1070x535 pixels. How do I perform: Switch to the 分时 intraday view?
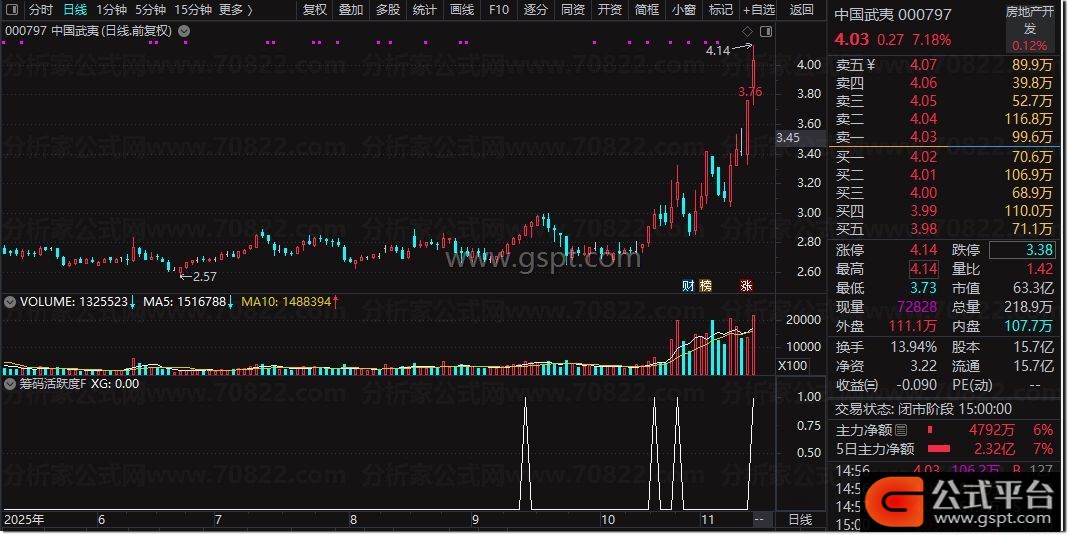pyautogui.click(x=40, y=10)
